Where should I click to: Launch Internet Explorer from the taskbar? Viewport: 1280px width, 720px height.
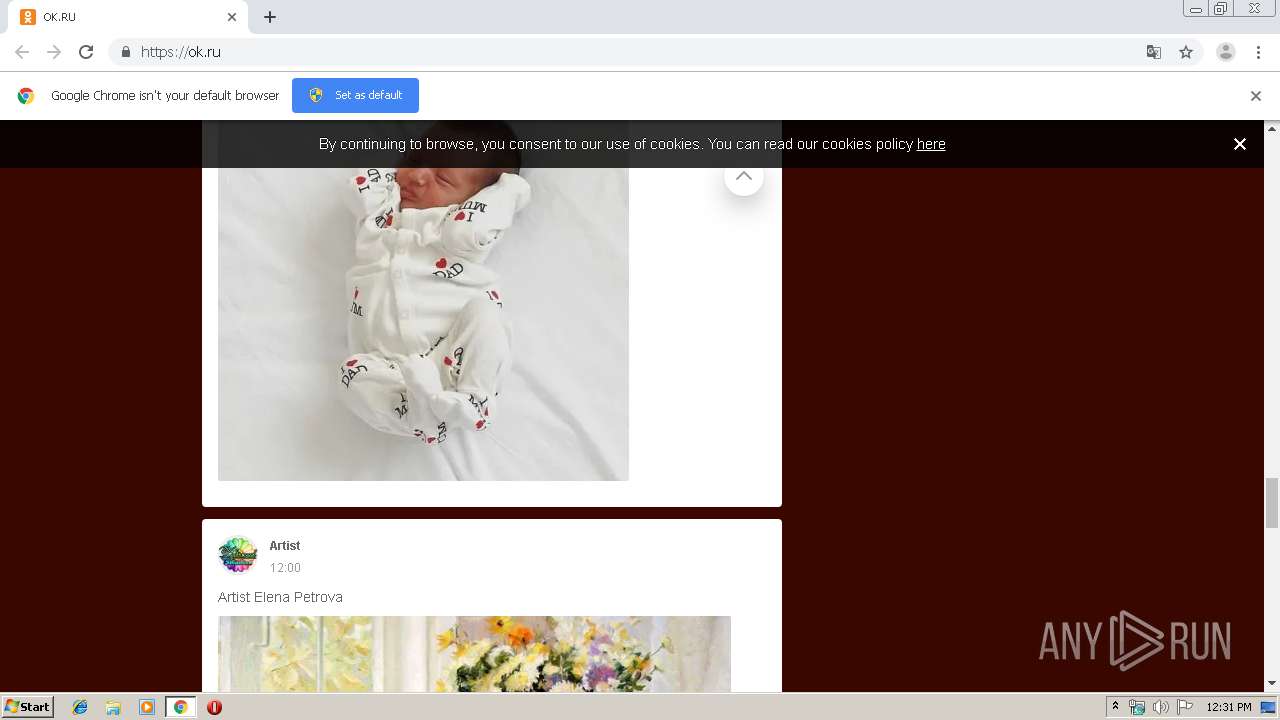coord(80,707)
